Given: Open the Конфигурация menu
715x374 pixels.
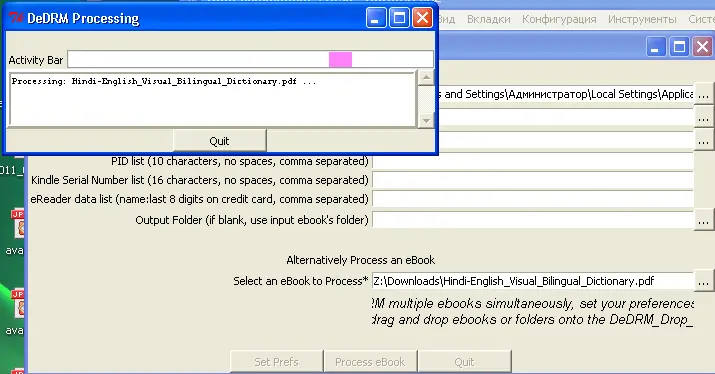Looking at the screenshot, I should click(559, 19).
